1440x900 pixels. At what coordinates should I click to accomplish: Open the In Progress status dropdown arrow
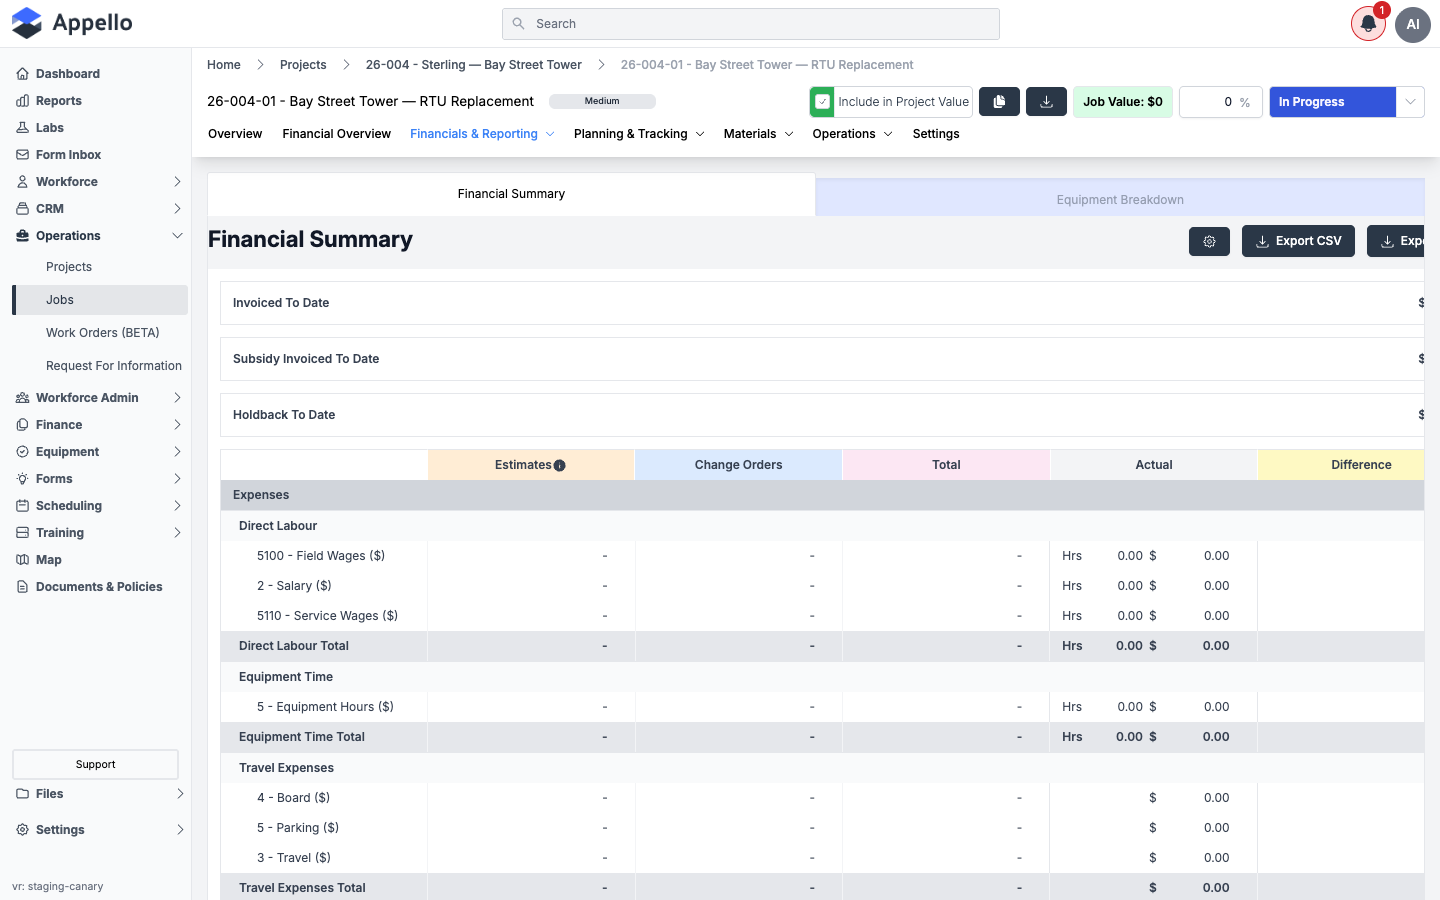pyautogui.click(x=1410, y=102)
